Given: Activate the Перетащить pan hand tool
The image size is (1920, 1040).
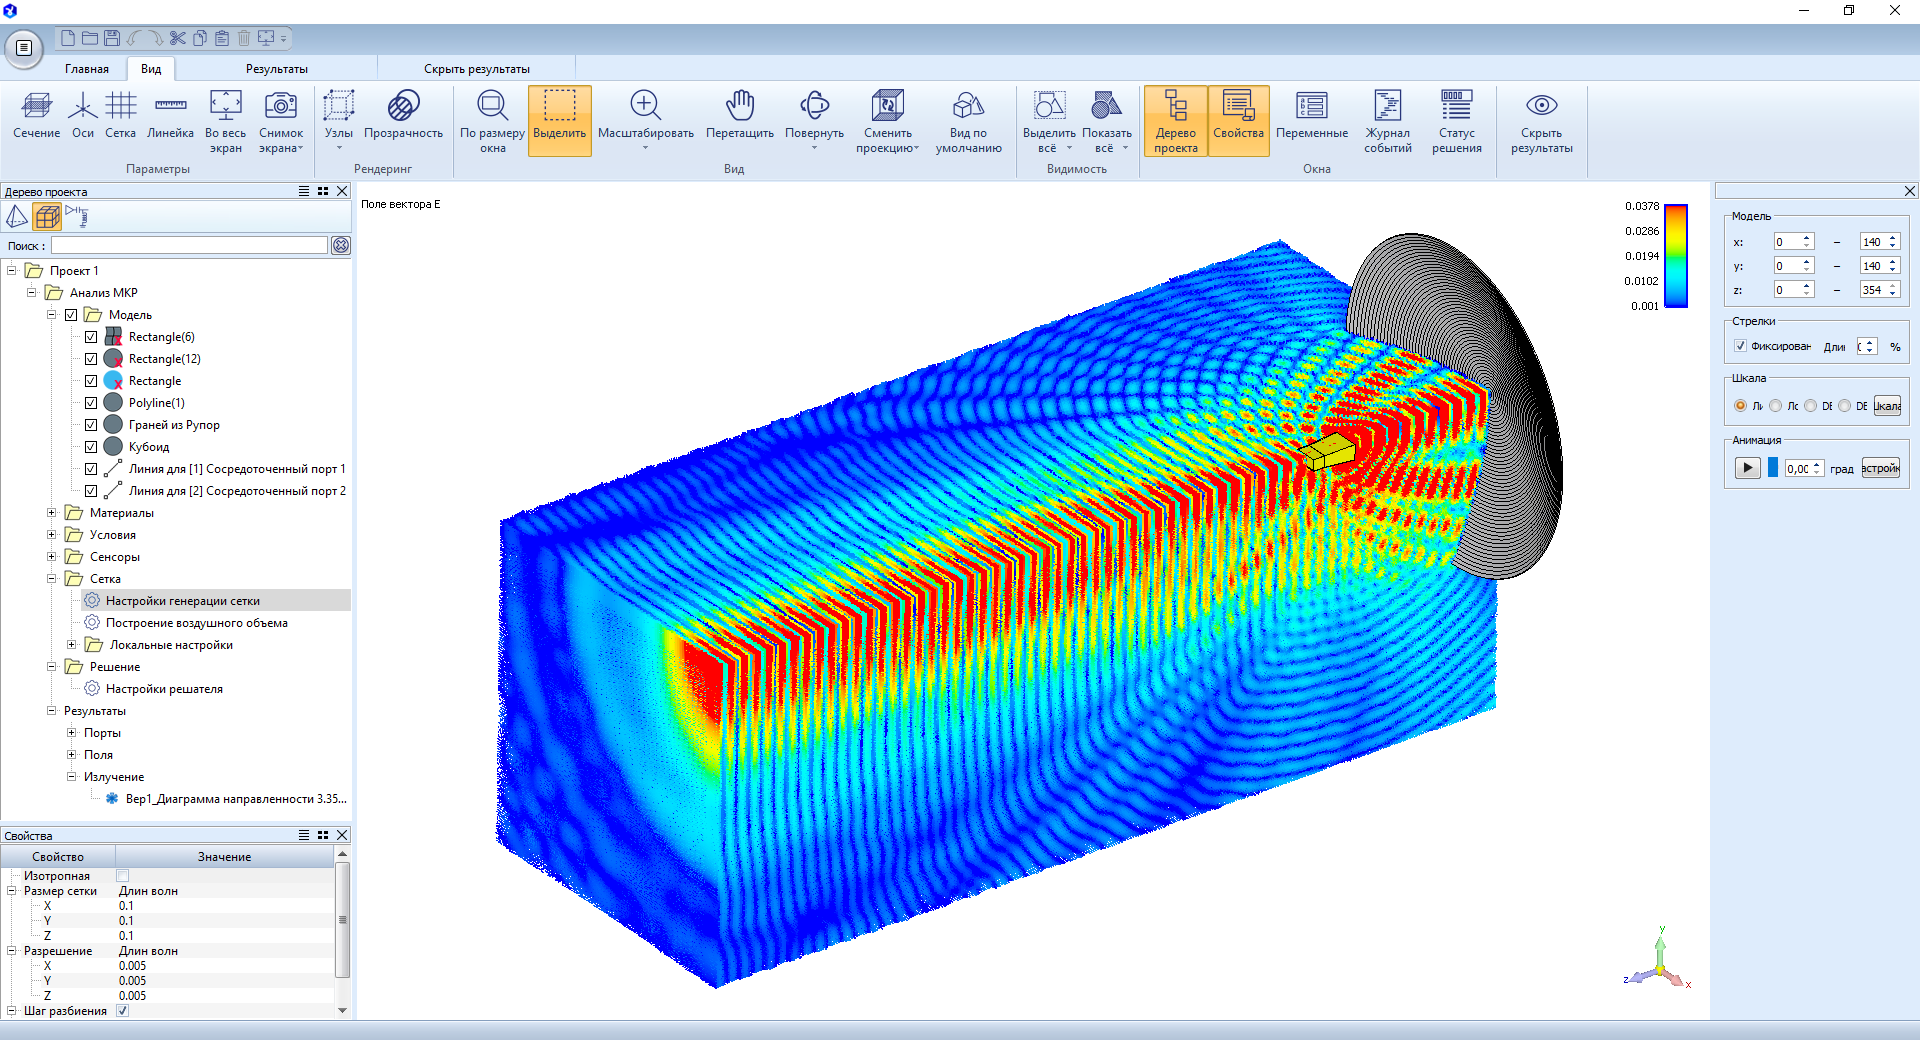Looking at the screenshot, I should 739,106.
